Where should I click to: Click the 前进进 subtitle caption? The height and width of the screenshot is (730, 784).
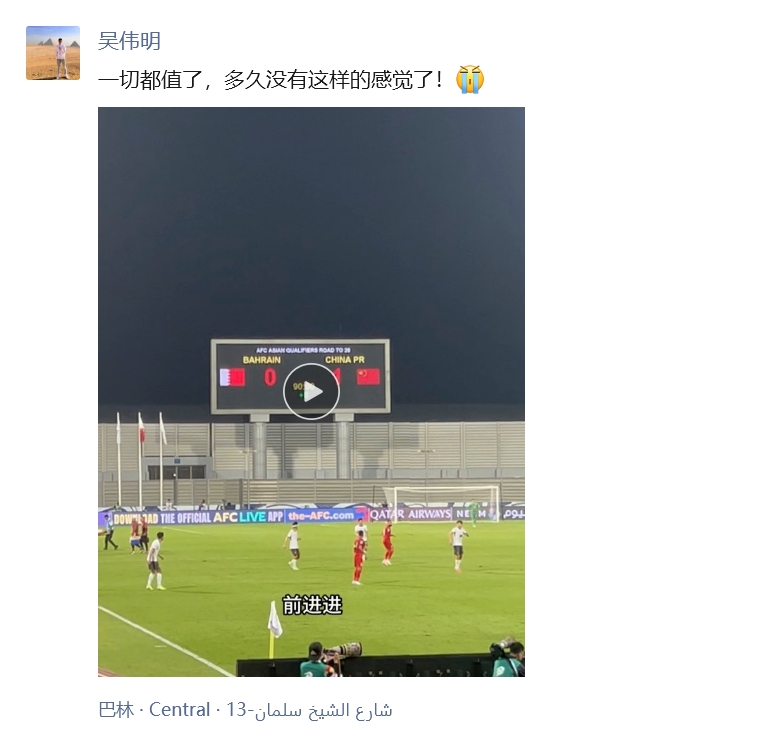pyautogui.click(x=312, y=605)
